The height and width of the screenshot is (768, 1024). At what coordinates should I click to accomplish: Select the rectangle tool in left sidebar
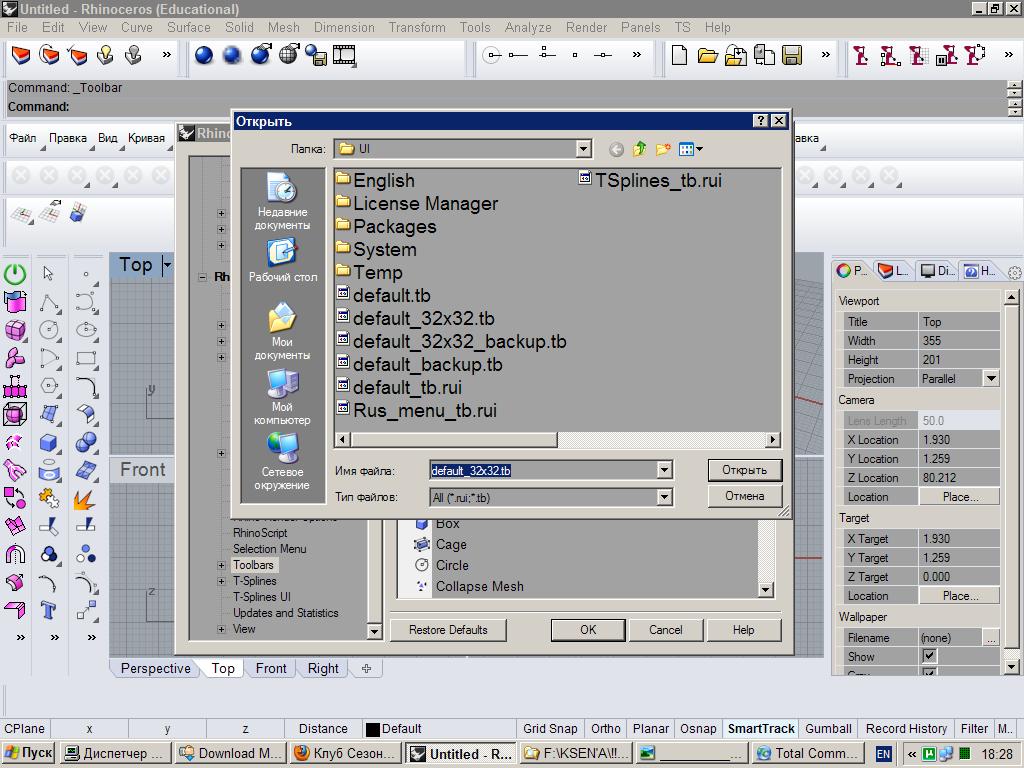(x=86, y=358)
